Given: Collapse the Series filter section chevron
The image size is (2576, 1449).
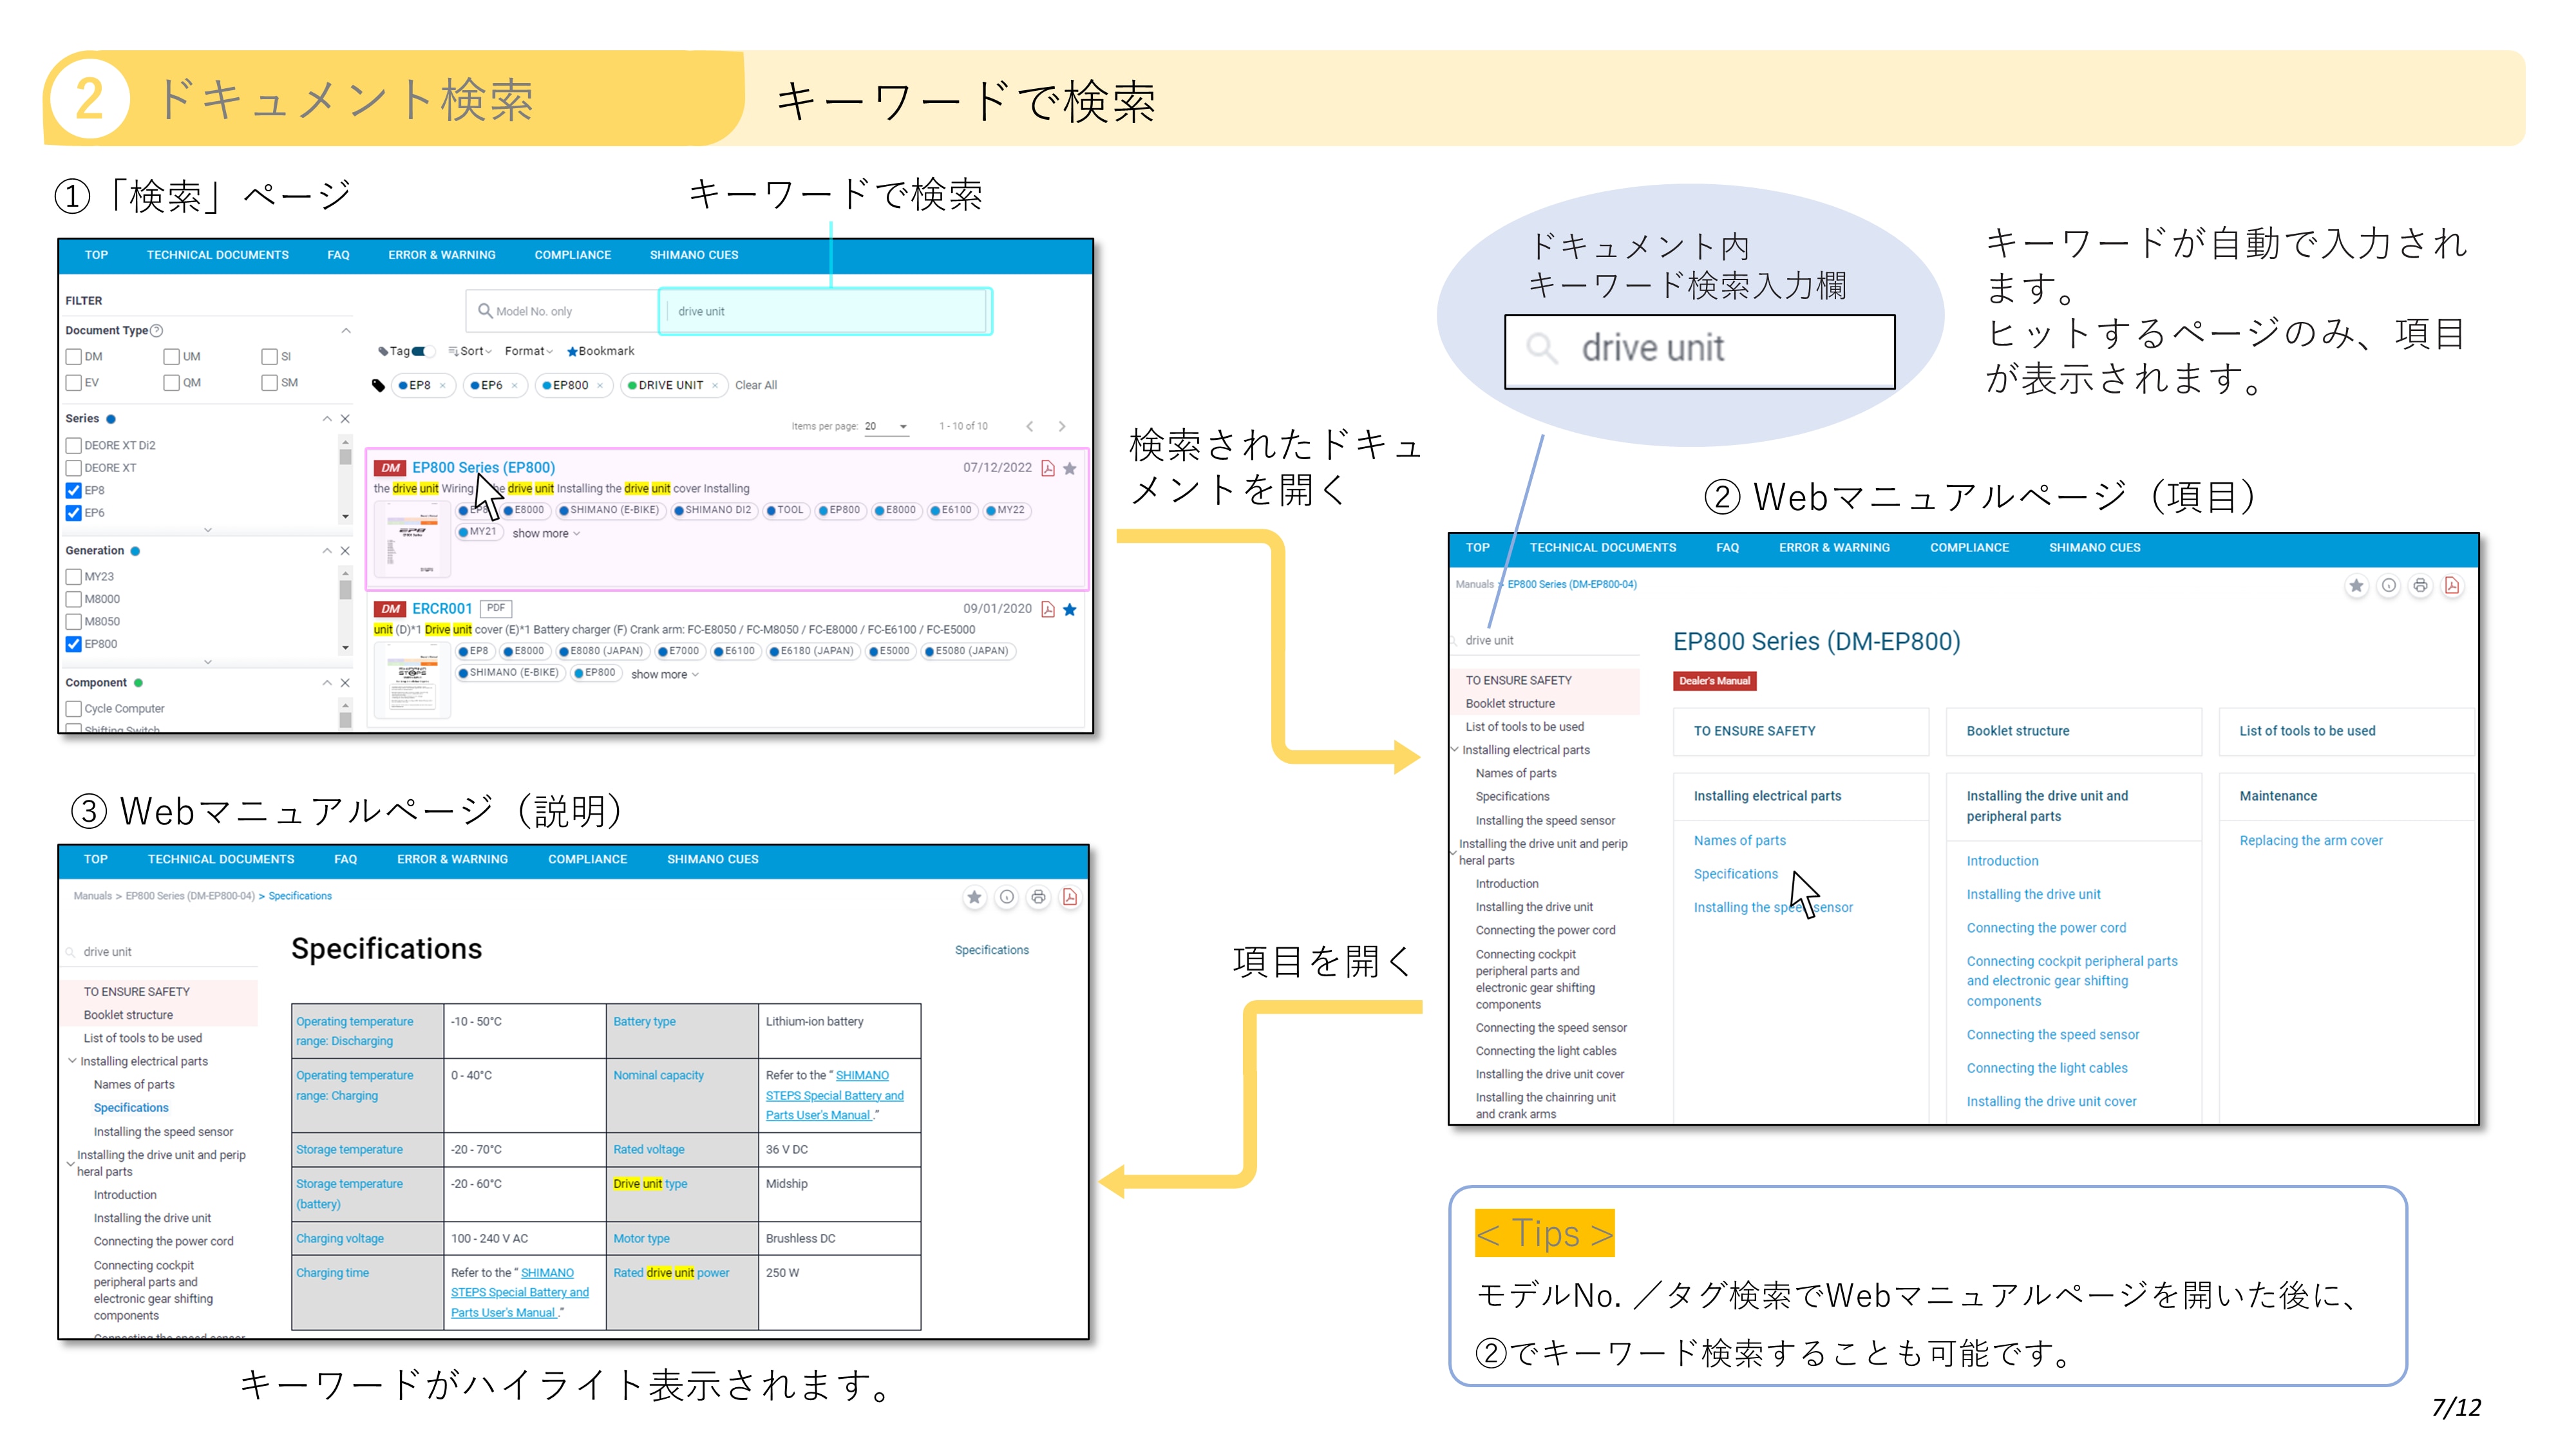Looking at the screenshot, I should coord(327,419).
